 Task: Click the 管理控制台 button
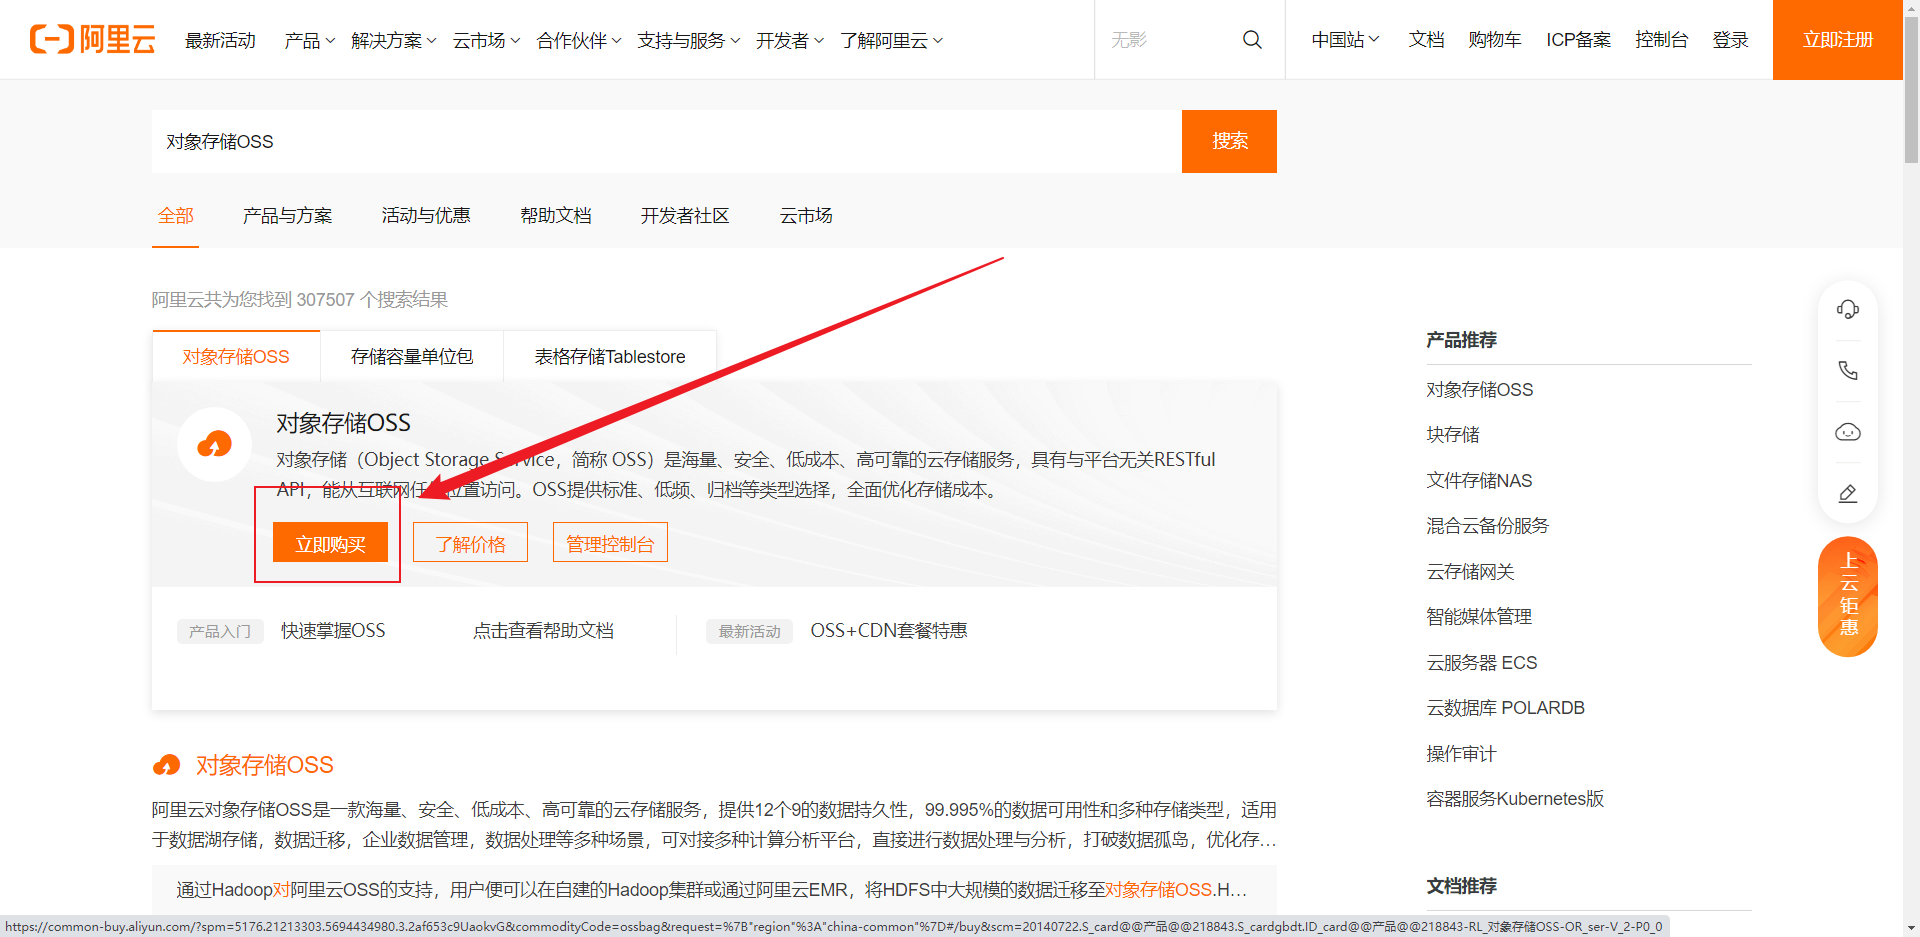pyautogui.click(x=610, y=543)
